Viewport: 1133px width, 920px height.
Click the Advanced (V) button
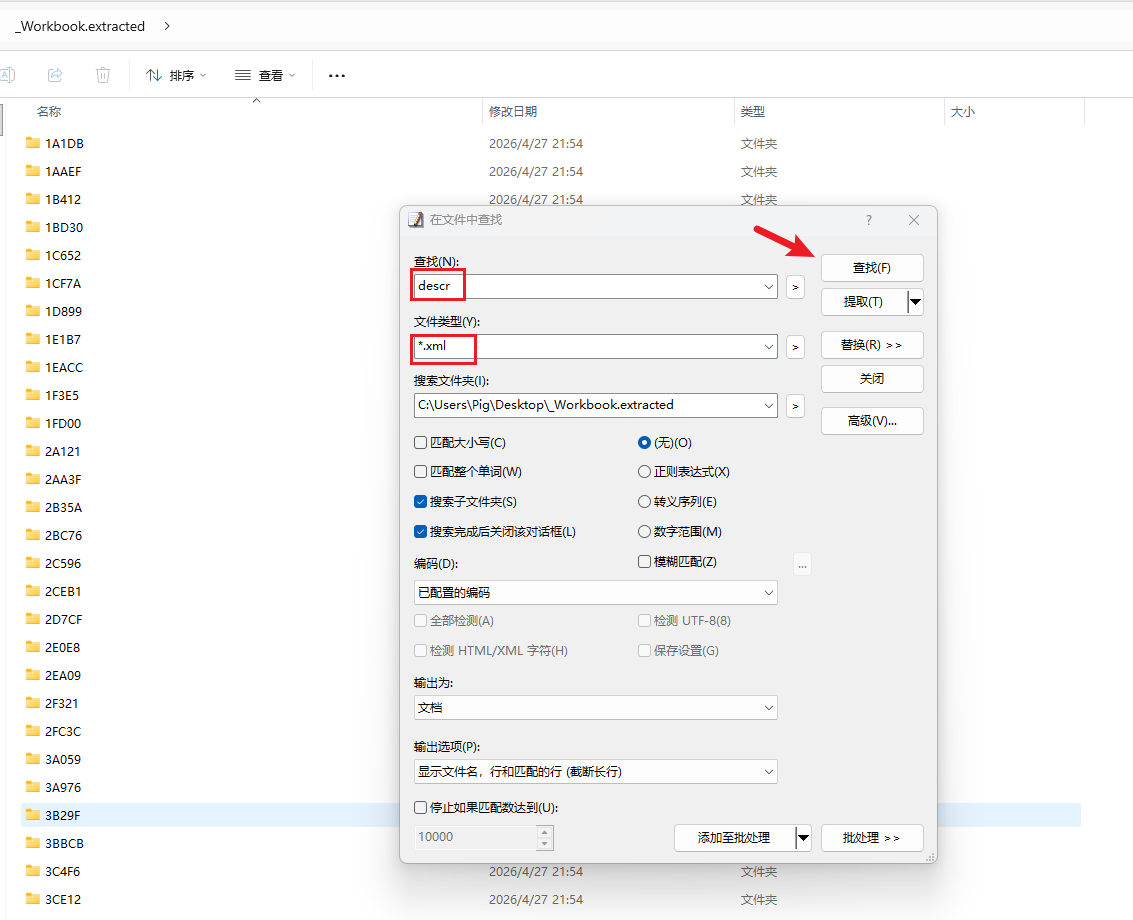[871, 421]
